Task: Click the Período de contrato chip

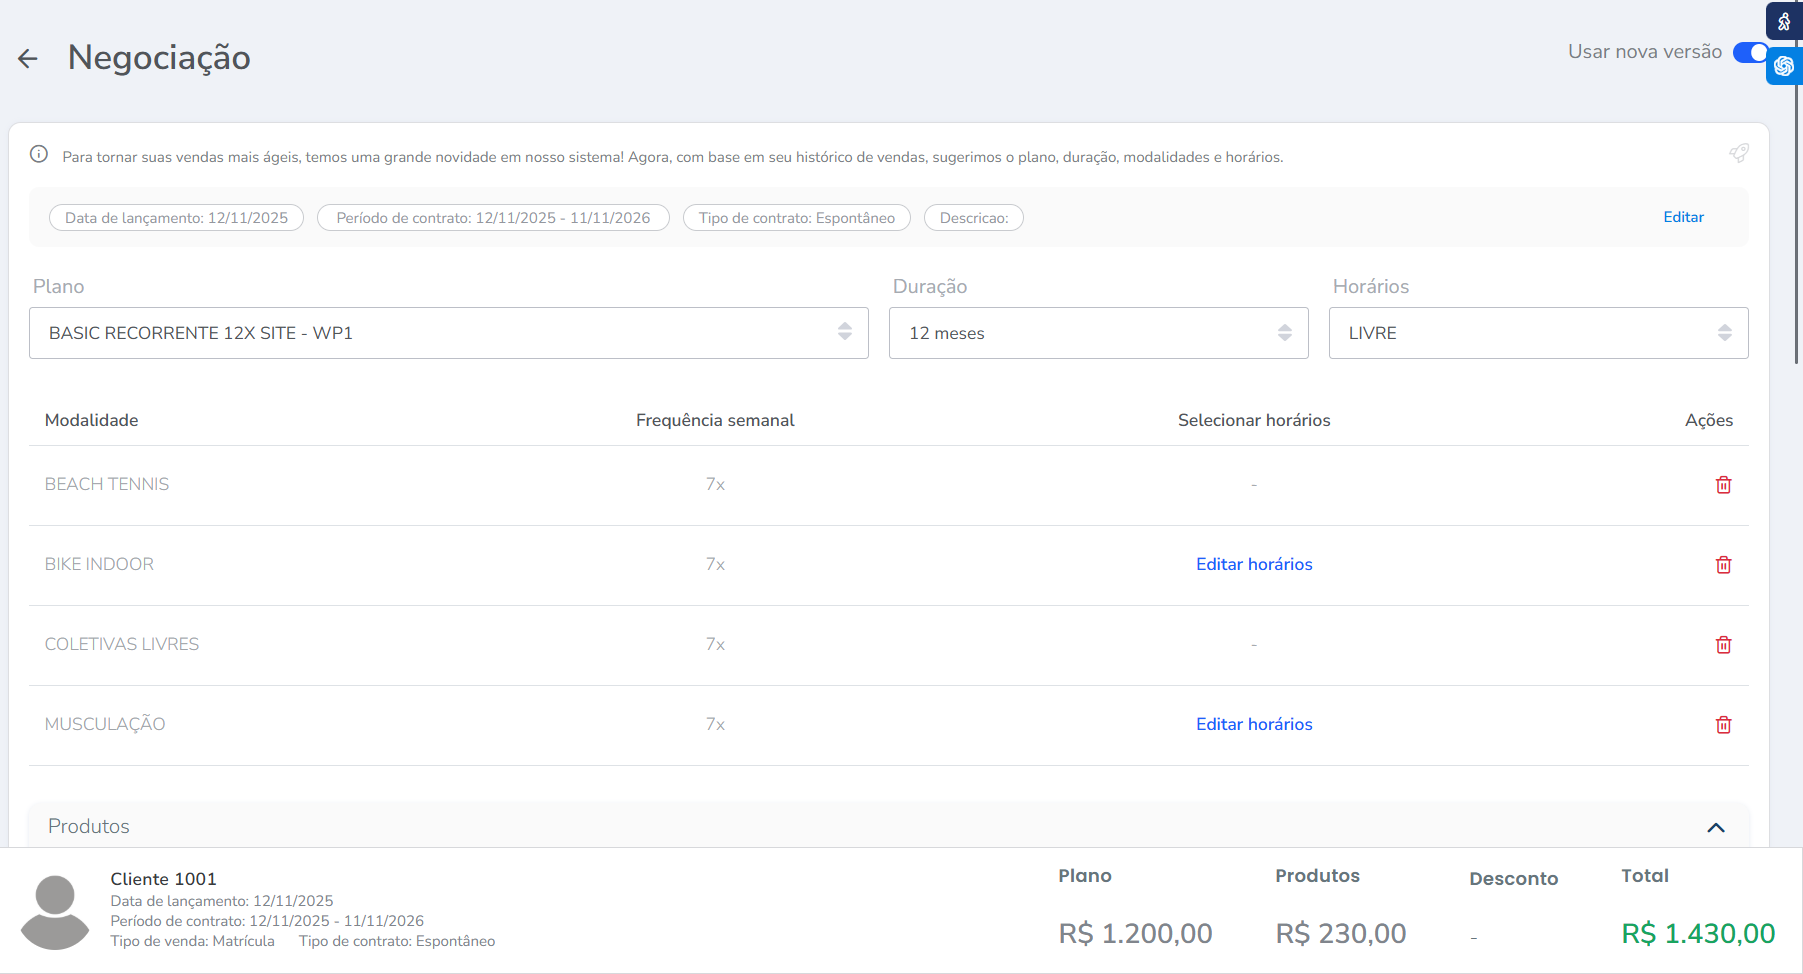Action: (x=493, y=218)
